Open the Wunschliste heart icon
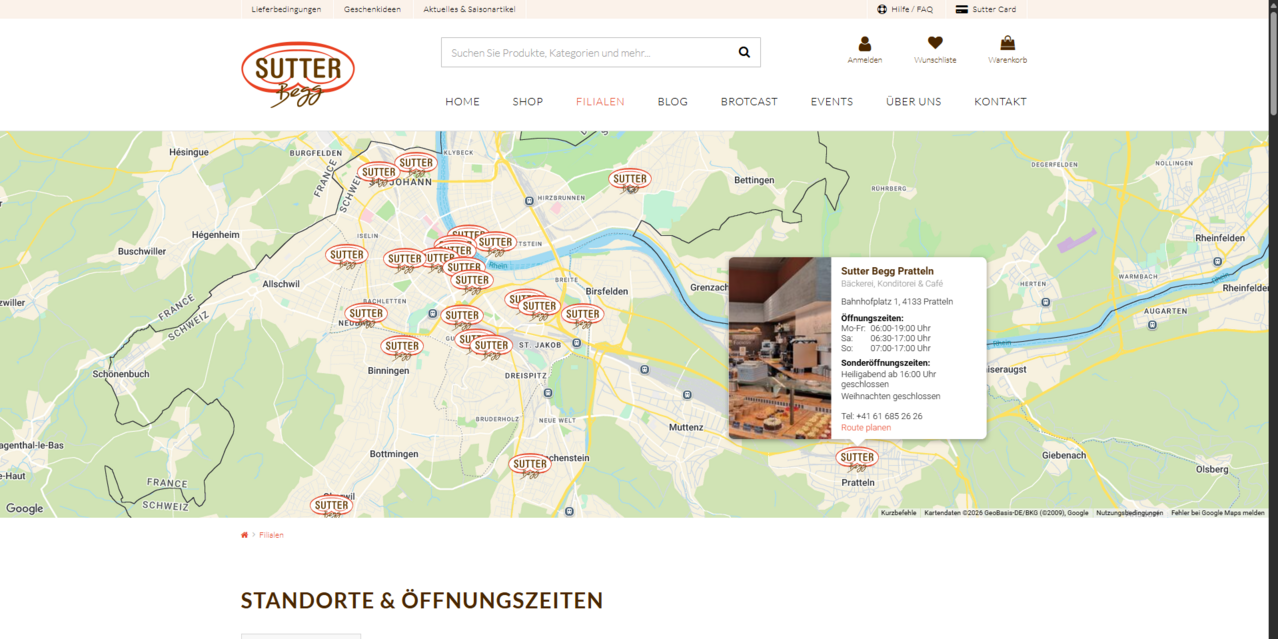Screen dimensions: 1278x639 click(x=935, y=43)
